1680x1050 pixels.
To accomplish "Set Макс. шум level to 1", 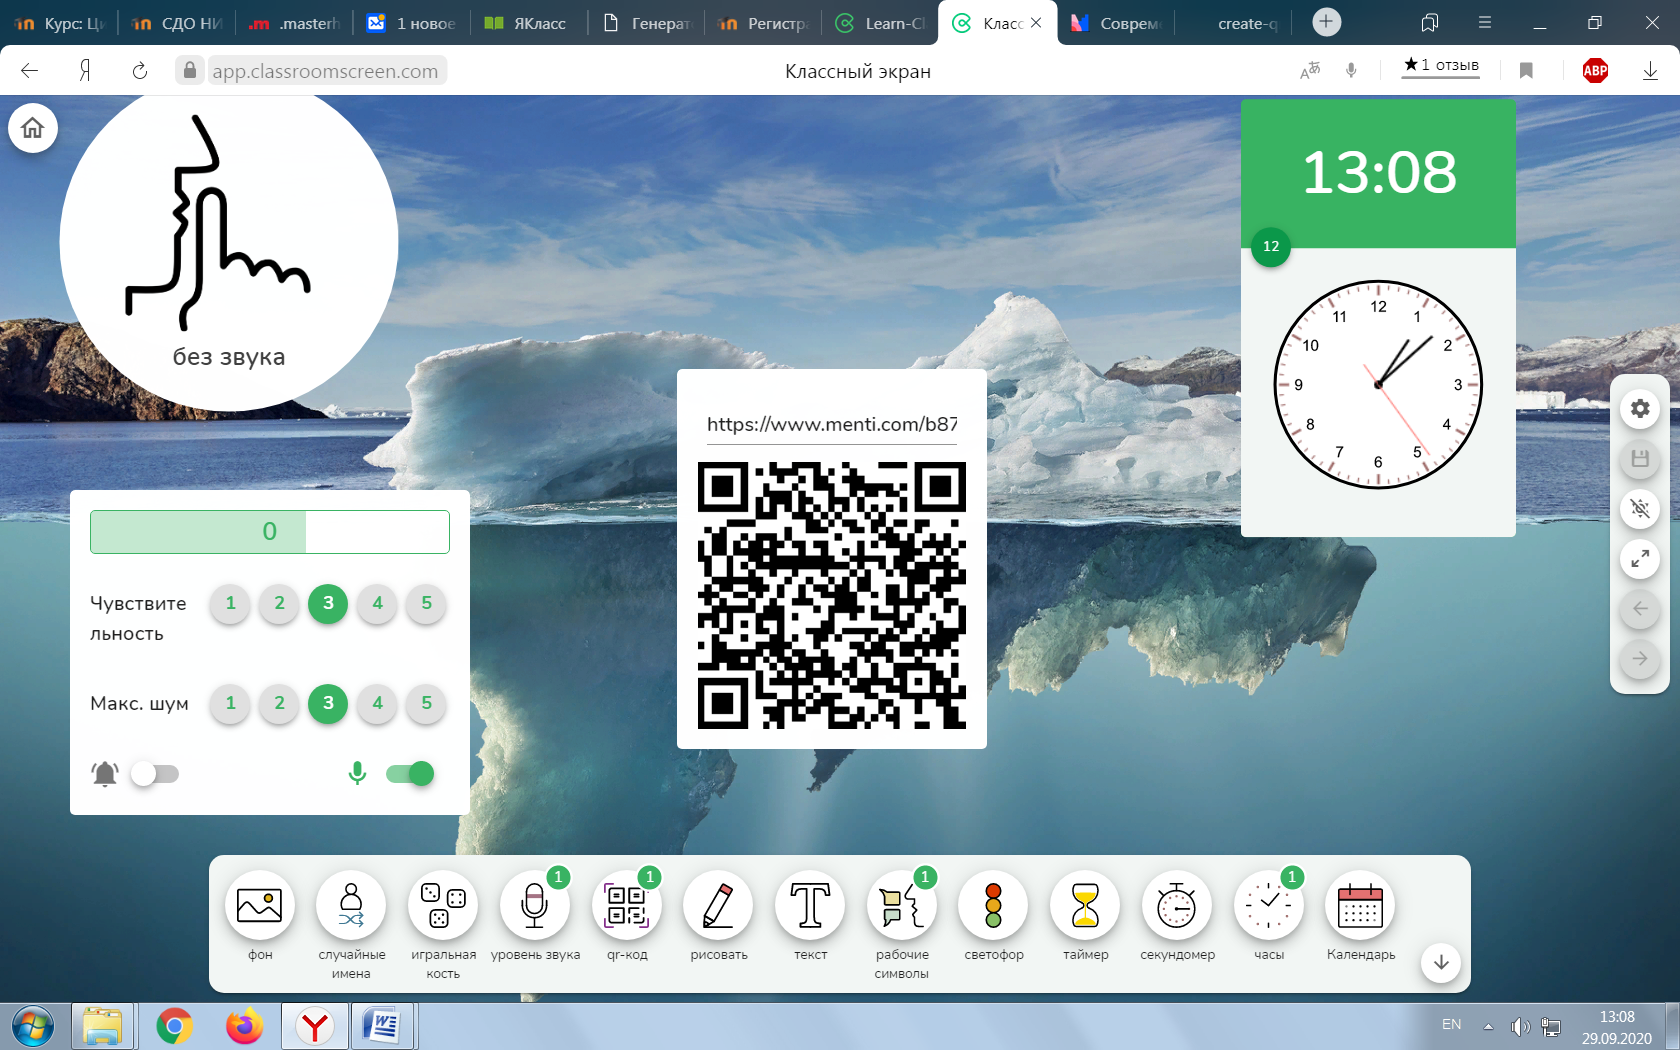I will 230,703.
